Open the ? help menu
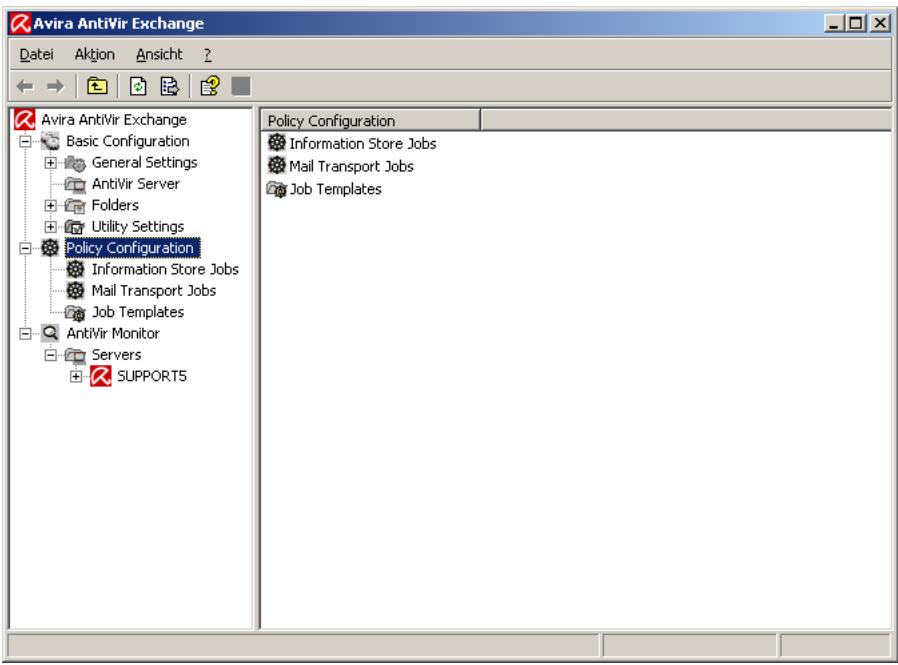Screen dimensions: 898x665 [x=208, y=54]
